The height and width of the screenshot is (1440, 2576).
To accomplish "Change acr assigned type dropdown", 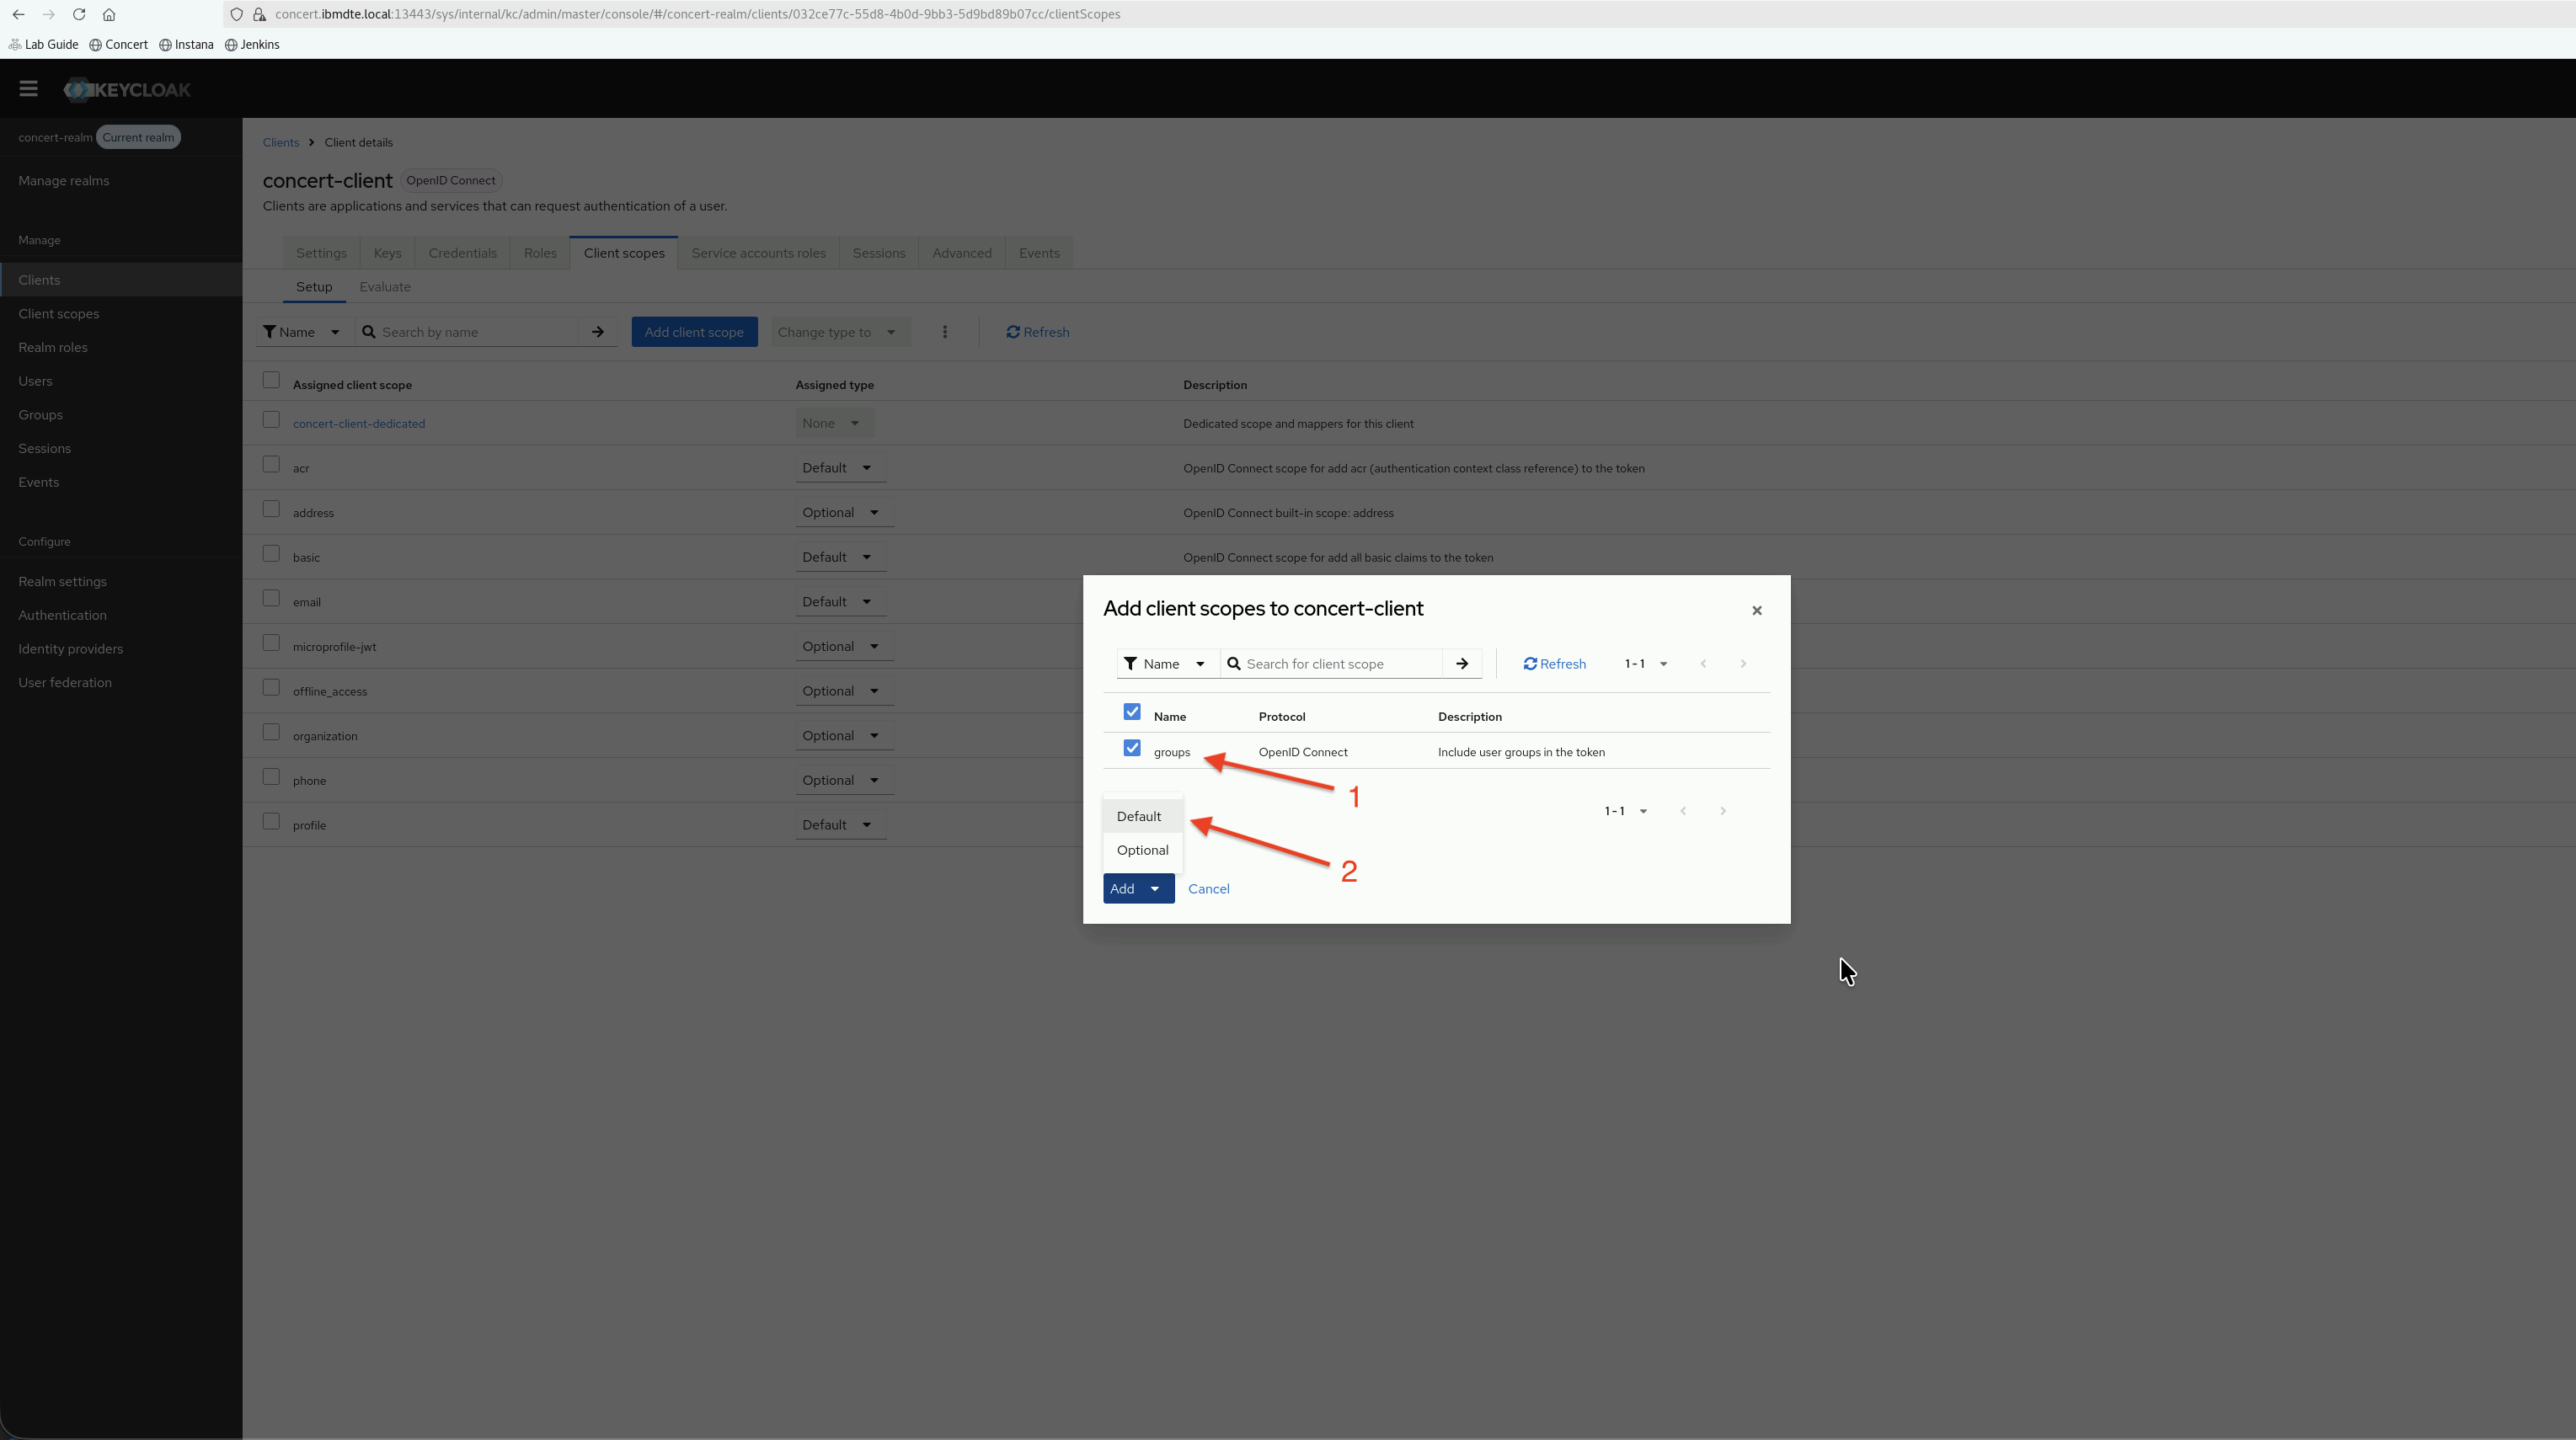I will click(x=840, y=467).
